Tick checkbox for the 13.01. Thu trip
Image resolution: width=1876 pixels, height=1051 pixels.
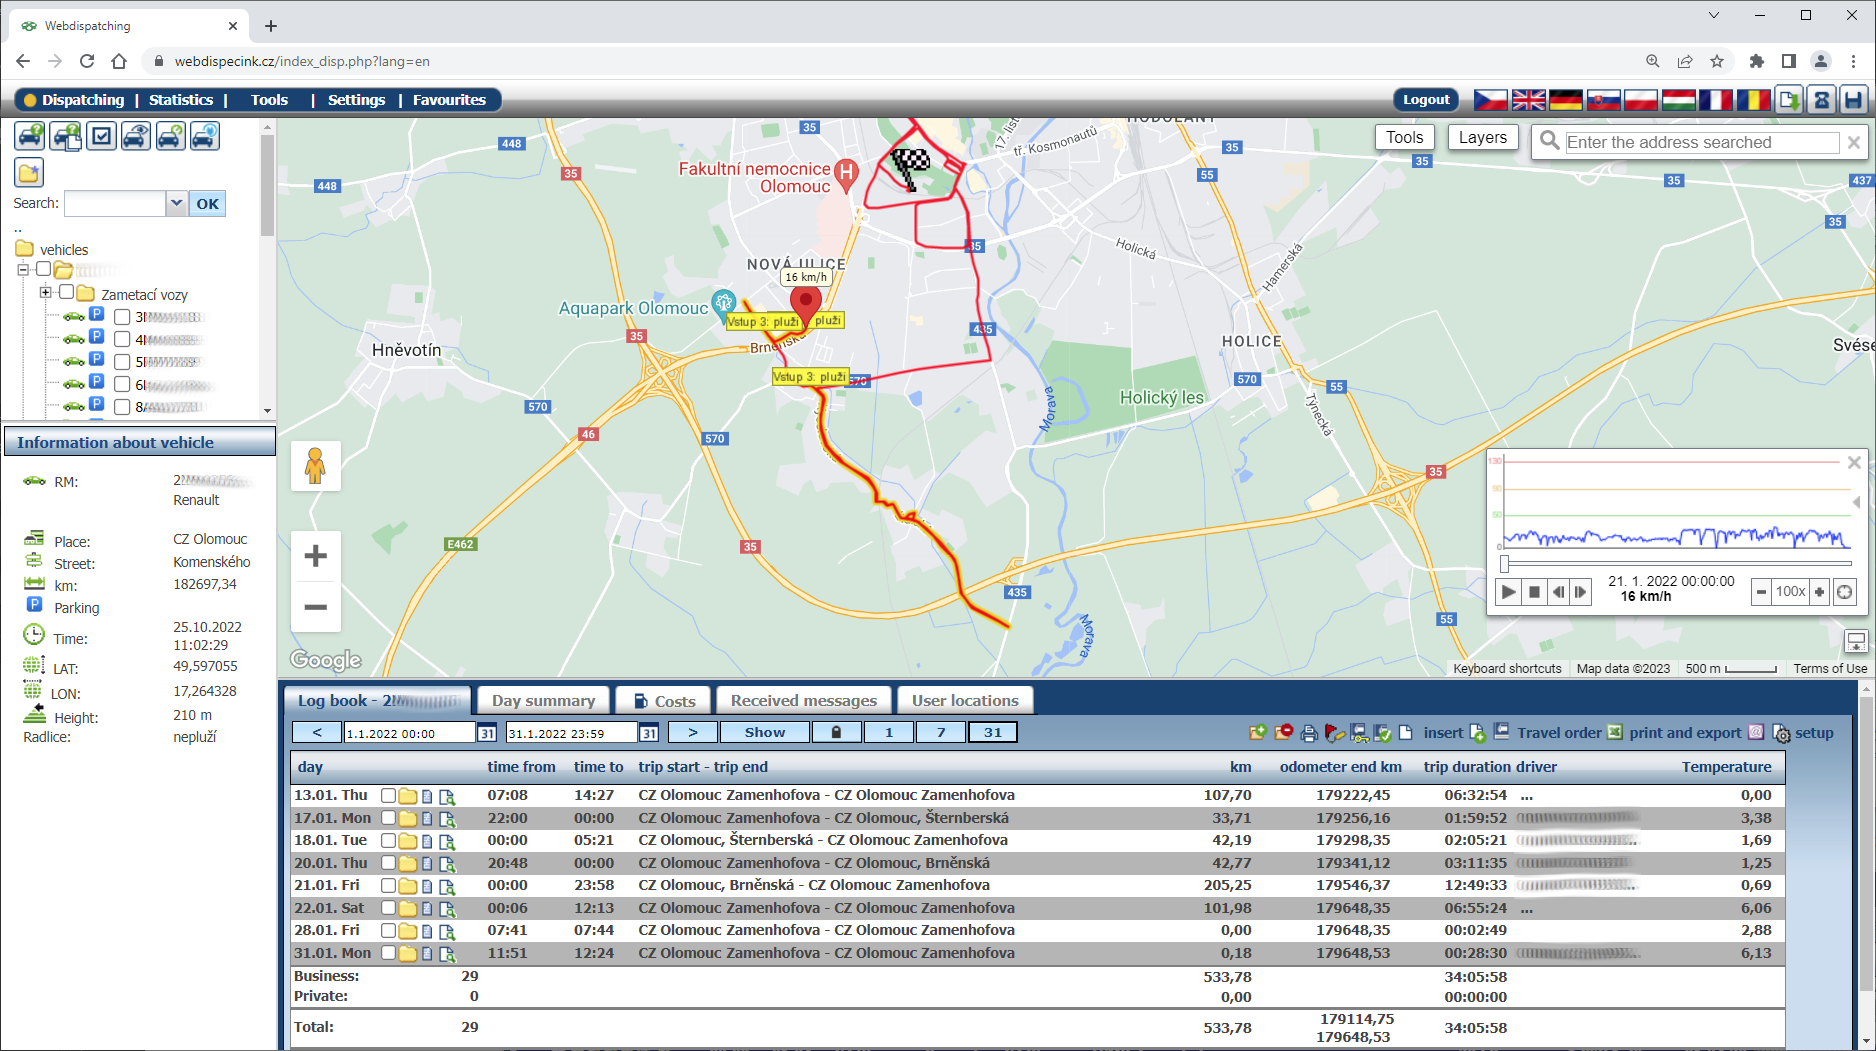pyautogui.click(x=388, y=796)
